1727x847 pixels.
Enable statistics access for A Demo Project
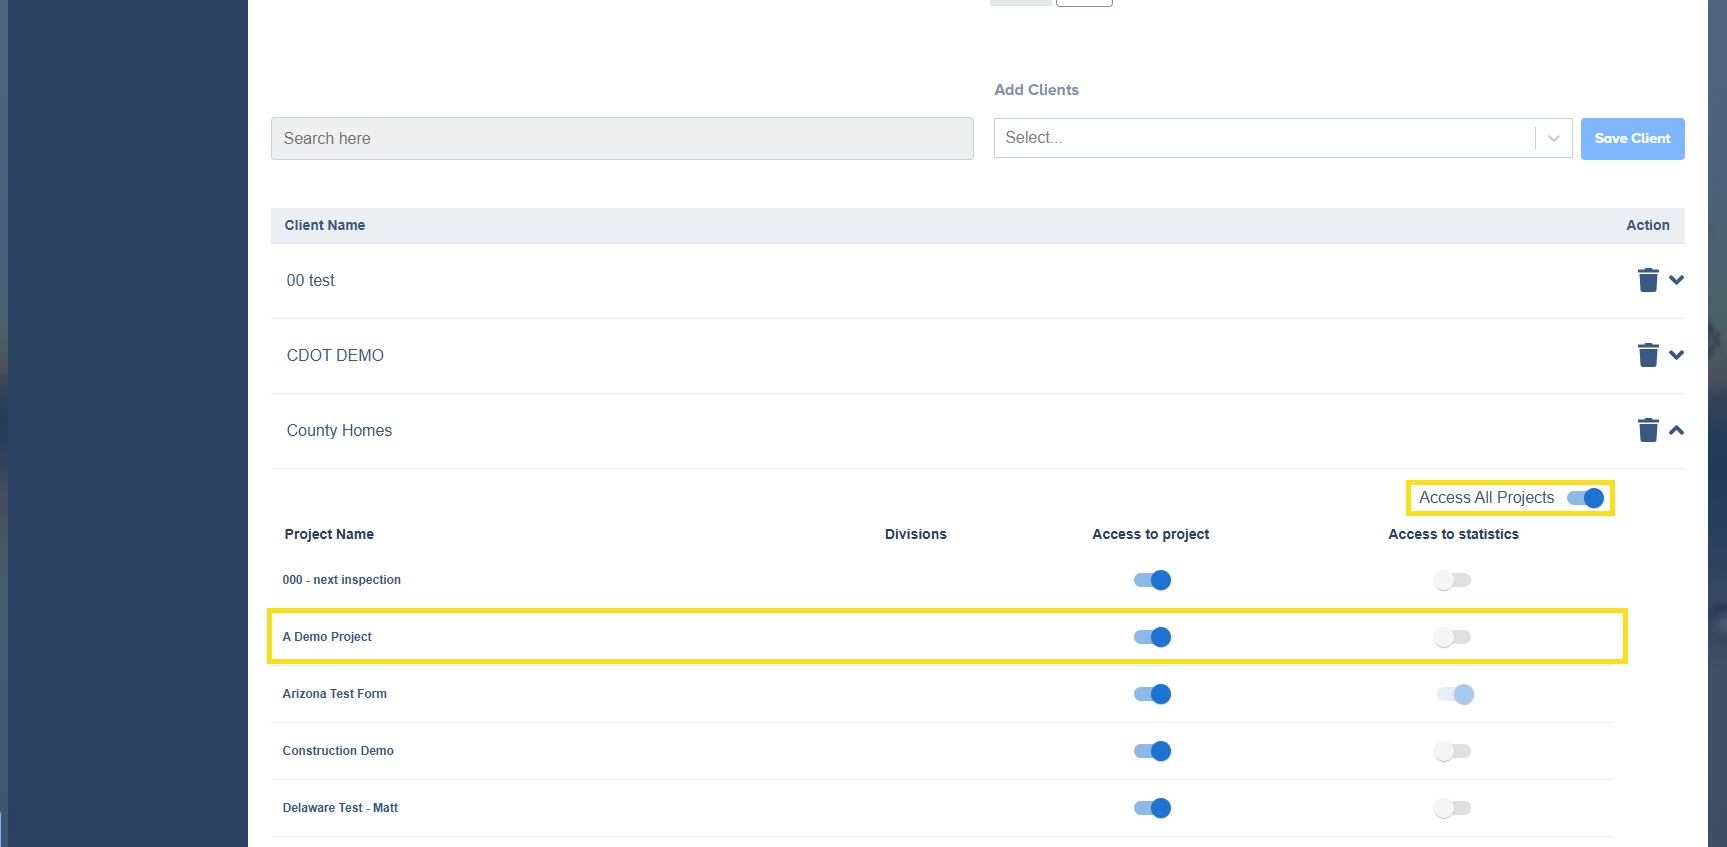pos(1452,637)
